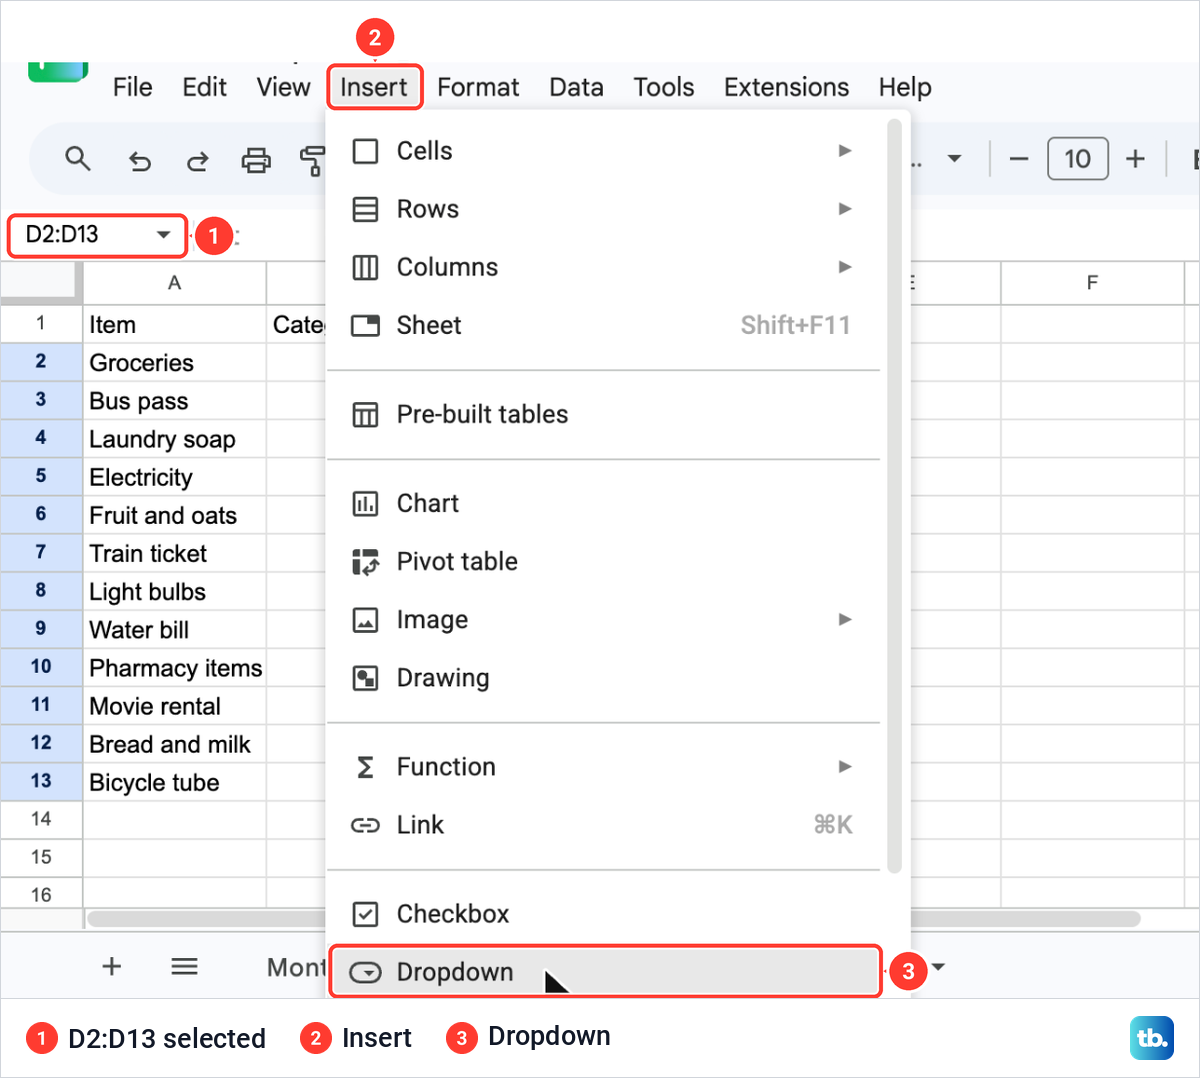This screenshot has width=1200, height=1078.
Task: Click the Link chain icon
Action: click(x=365, y=825)
